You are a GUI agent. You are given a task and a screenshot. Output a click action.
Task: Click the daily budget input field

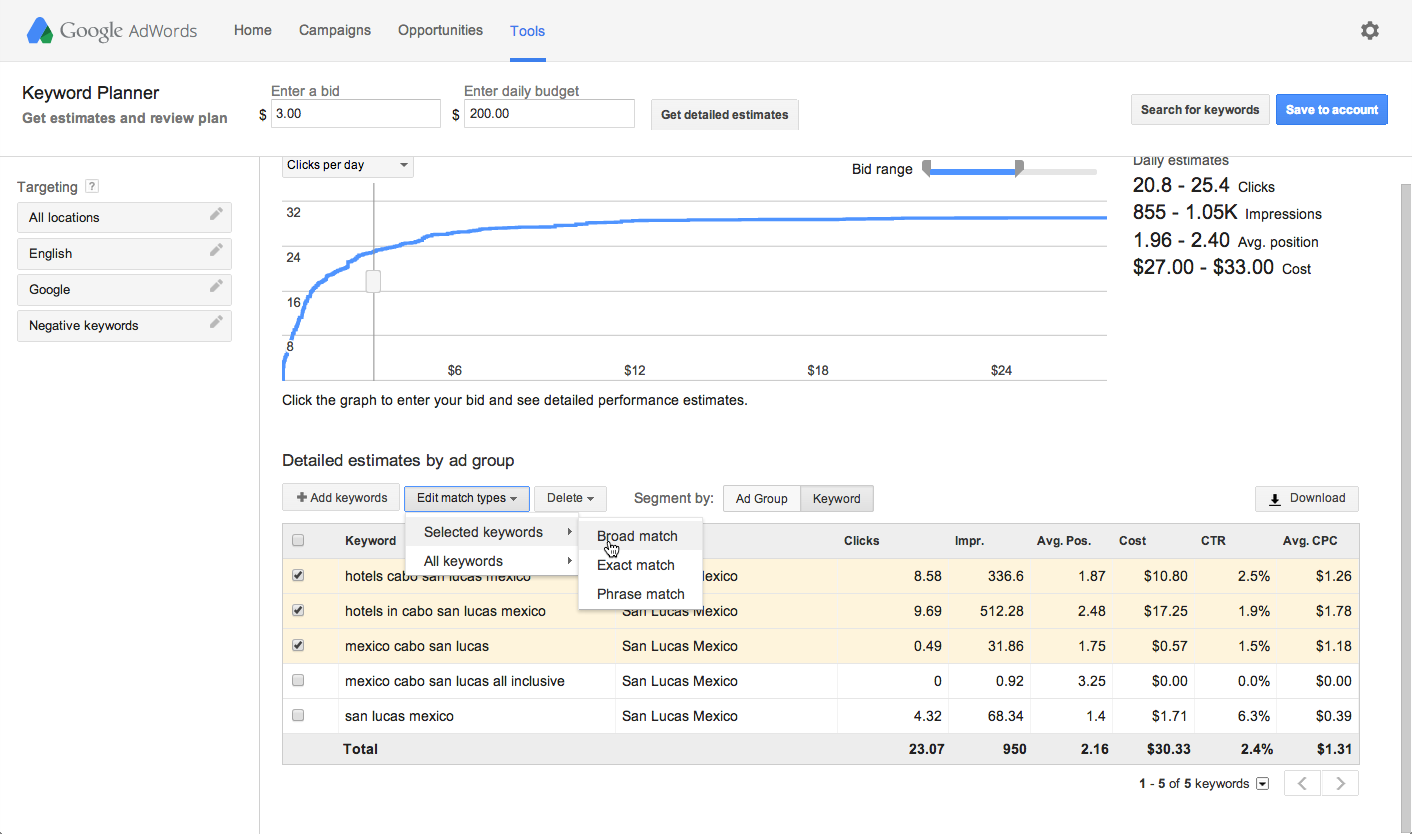[549, 114]
